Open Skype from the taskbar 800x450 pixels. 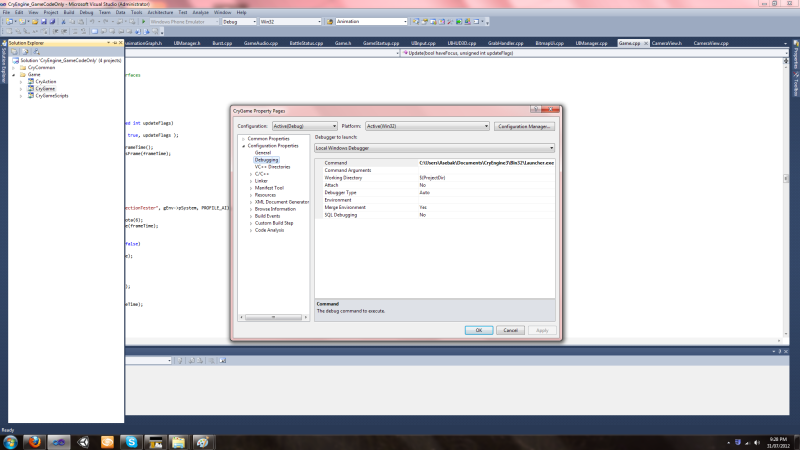[x=131, y=442]
